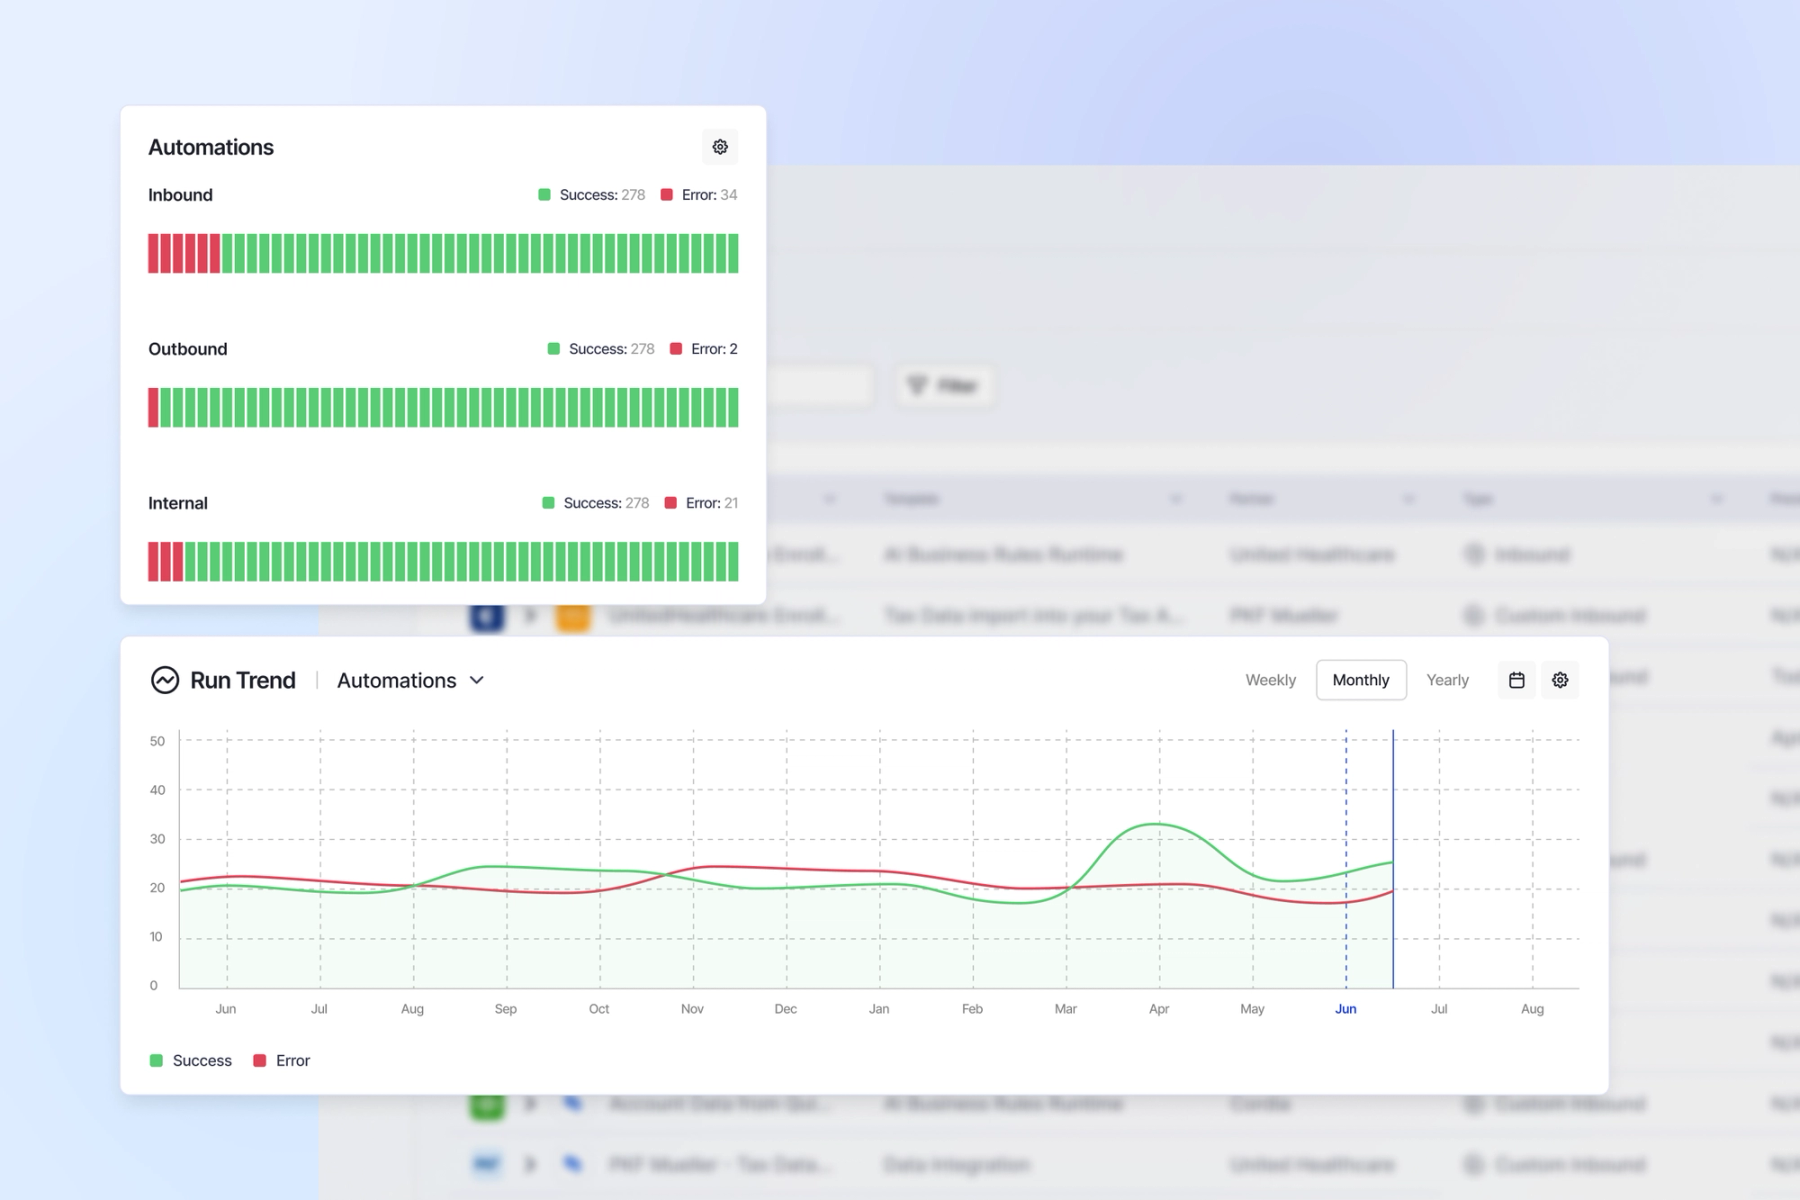Screen dimensions: 1800x1200
Task: Open the calendar date picker in Run Trend
Action: click(x=1516, y=680)
